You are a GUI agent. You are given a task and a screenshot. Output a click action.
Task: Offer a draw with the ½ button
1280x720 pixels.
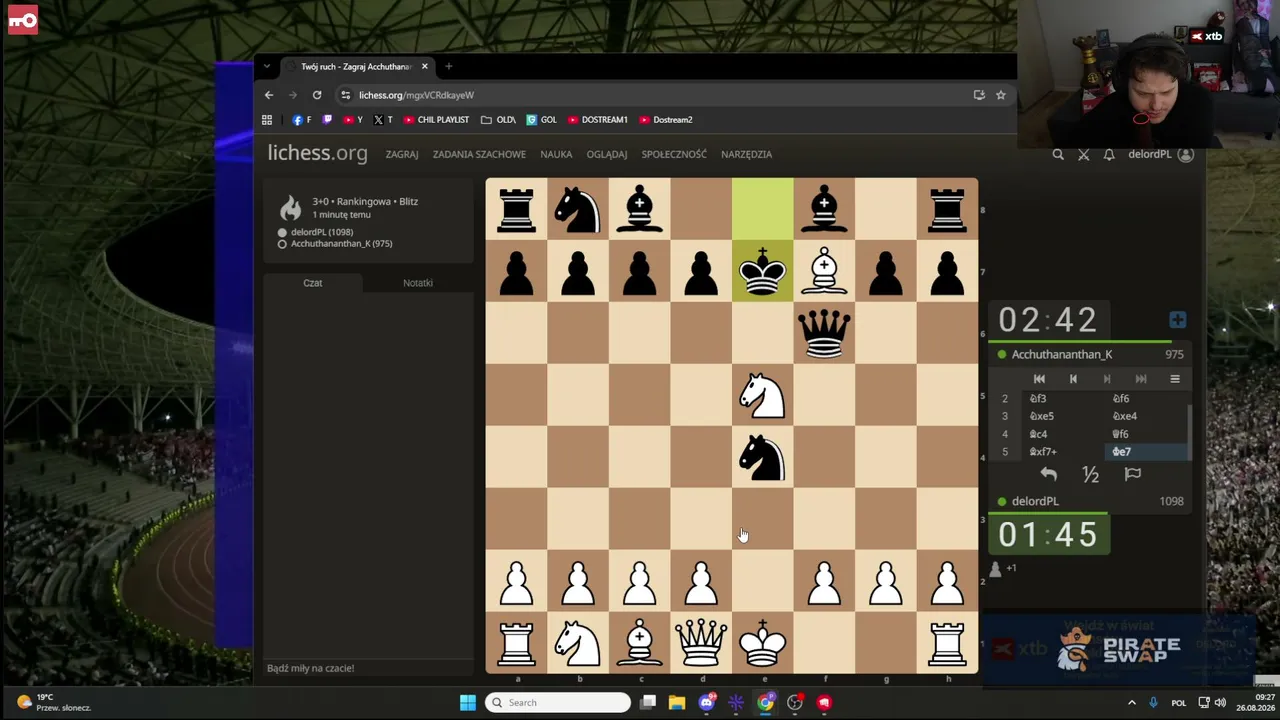coord(1090,475)
